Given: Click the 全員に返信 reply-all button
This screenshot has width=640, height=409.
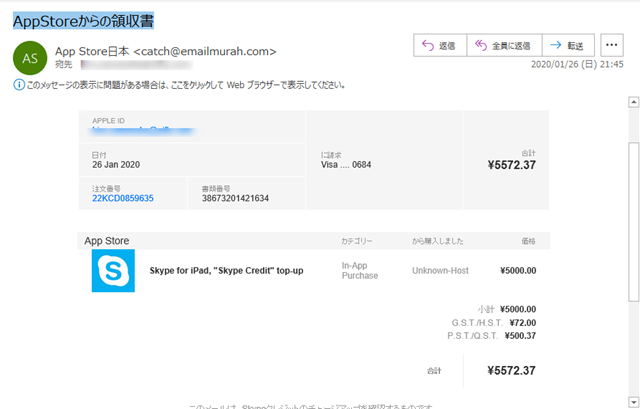Looking at the screenshot, I should coord(504,45).
